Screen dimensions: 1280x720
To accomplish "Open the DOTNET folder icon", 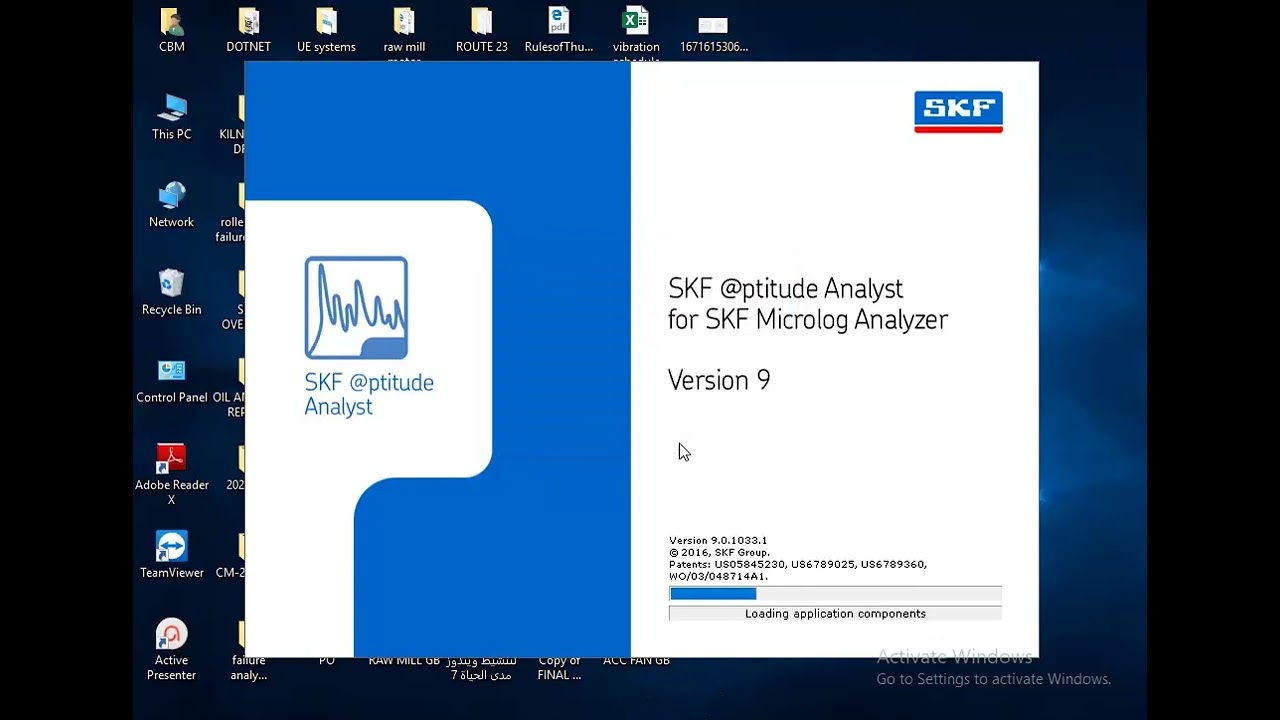I will click(248, 30).
